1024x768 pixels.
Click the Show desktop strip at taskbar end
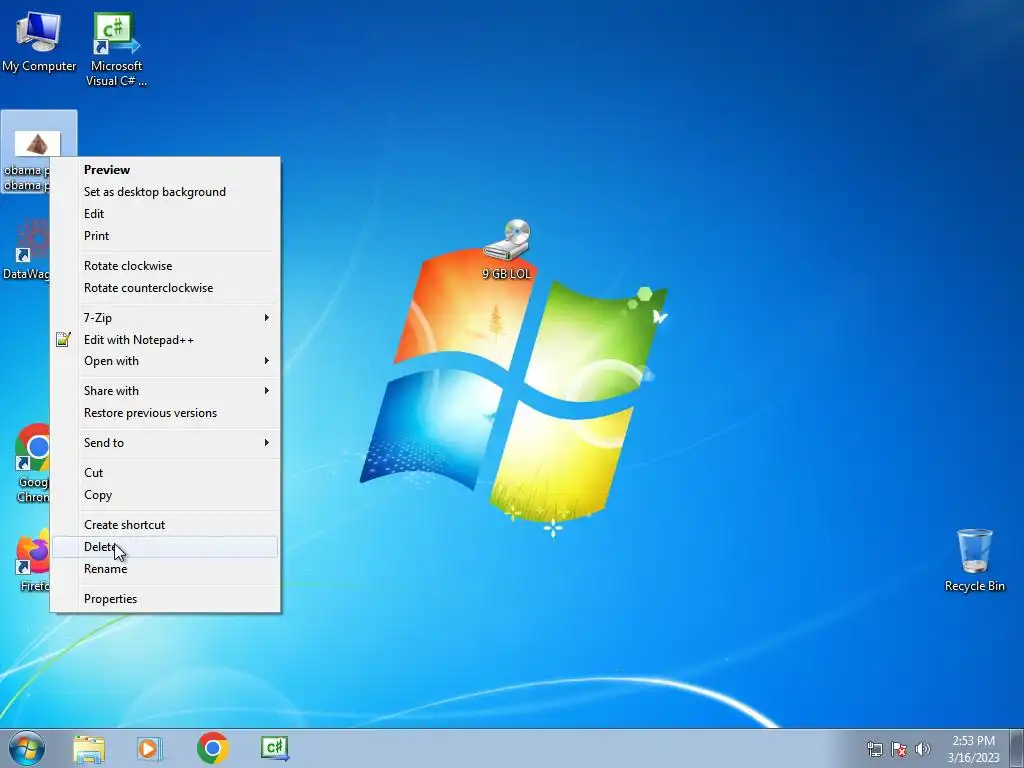[x=1017, y=748]
